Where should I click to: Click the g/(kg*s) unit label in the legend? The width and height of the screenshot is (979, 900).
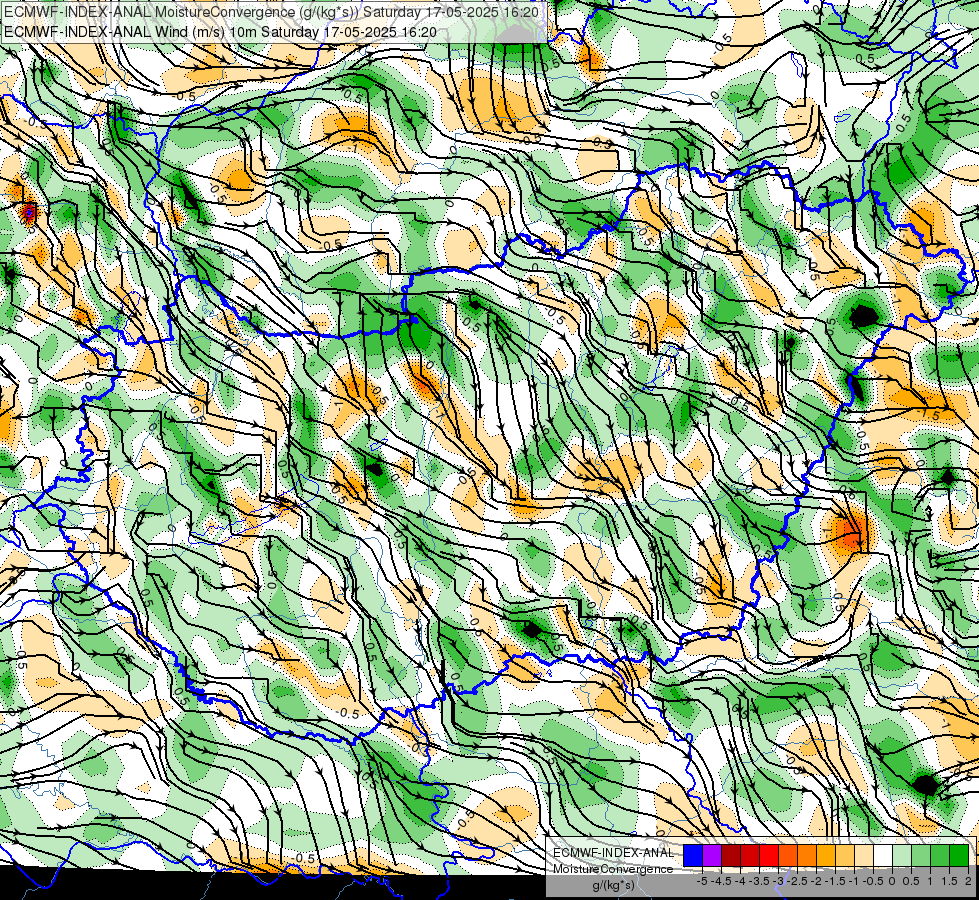tap(614, 885)
